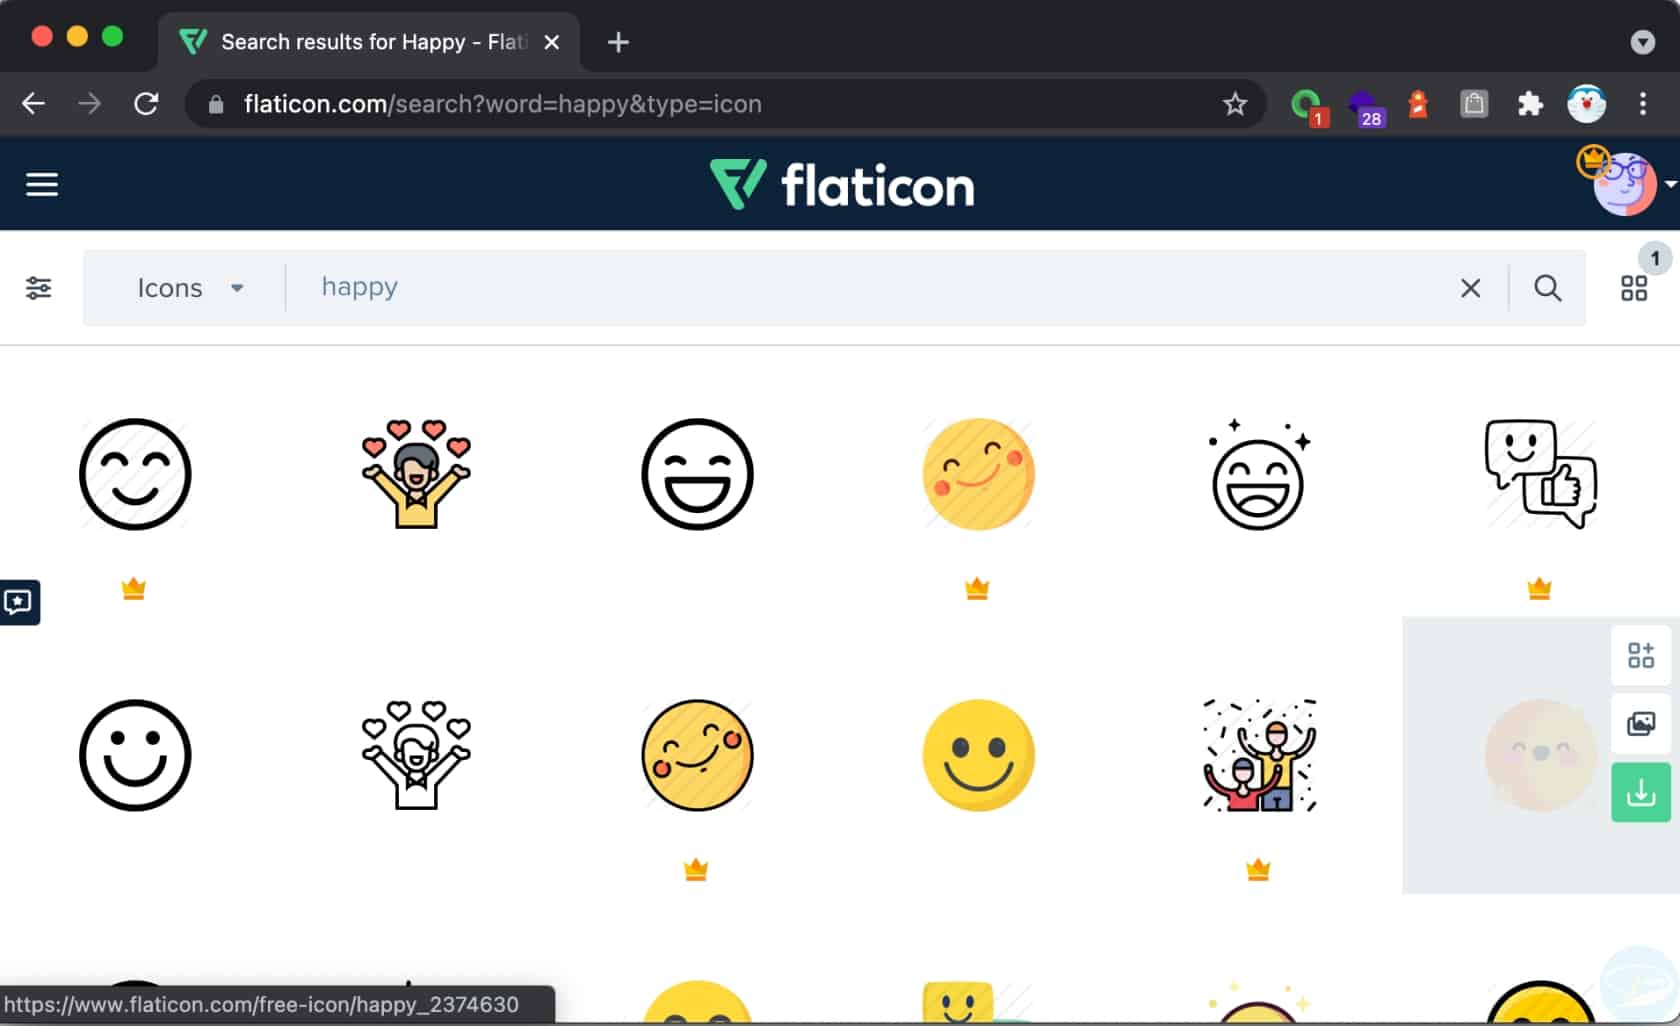The height and width of the screenshot is (1026, 1680).
Task: Select the yellow smiley face thumbnail
Action: (978, 755)
